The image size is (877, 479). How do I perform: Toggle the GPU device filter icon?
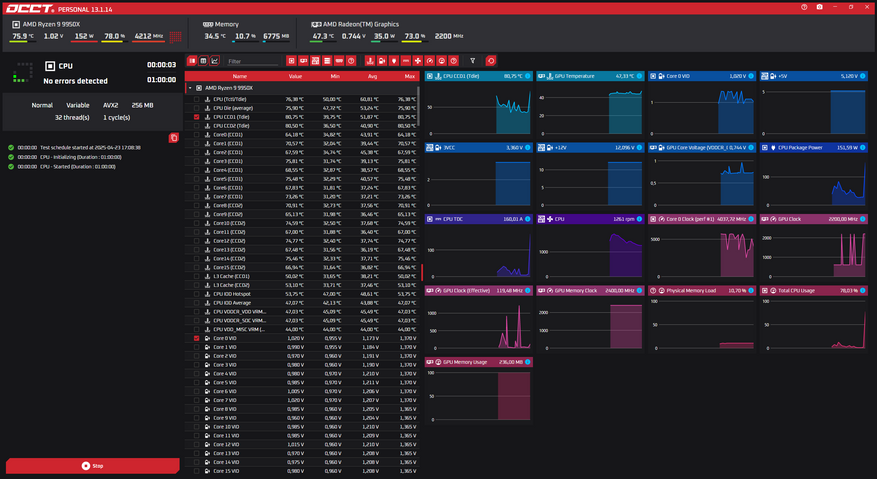coord(303,60)
